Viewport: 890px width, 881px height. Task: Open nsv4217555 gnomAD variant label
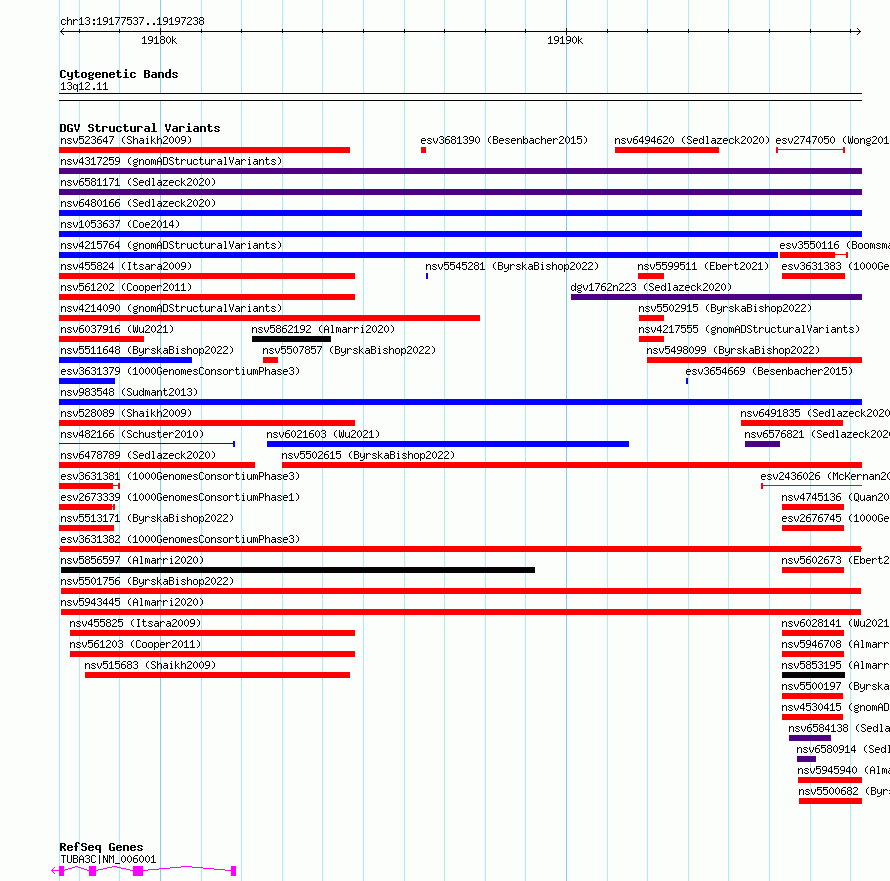coord(749,329)
